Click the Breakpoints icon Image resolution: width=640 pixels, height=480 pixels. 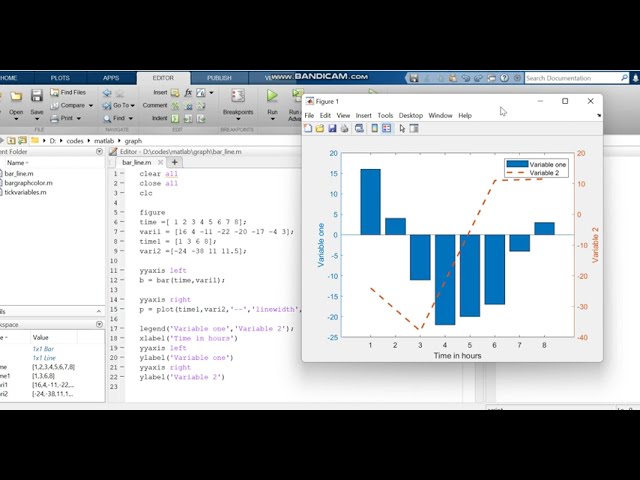tap(238, 96)
